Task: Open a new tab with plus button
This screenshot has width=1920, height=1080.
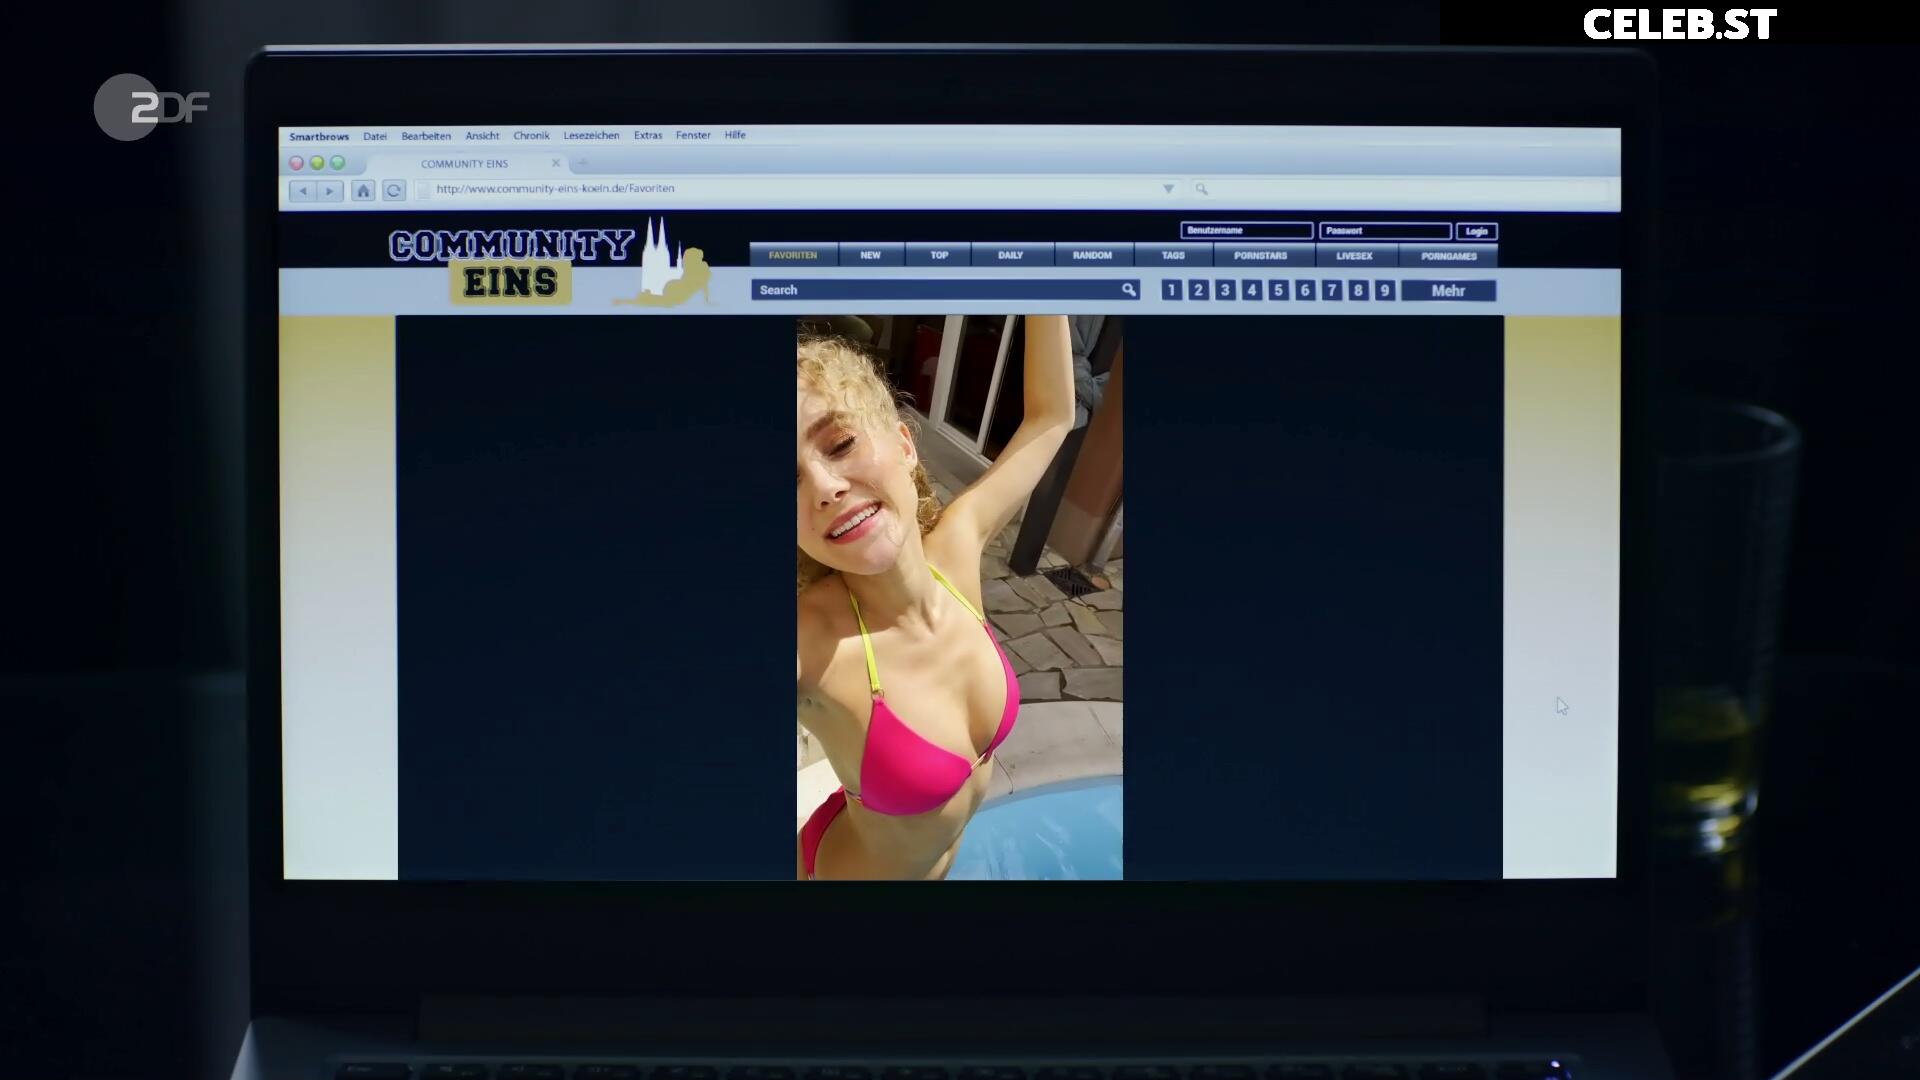Action: 583,163
